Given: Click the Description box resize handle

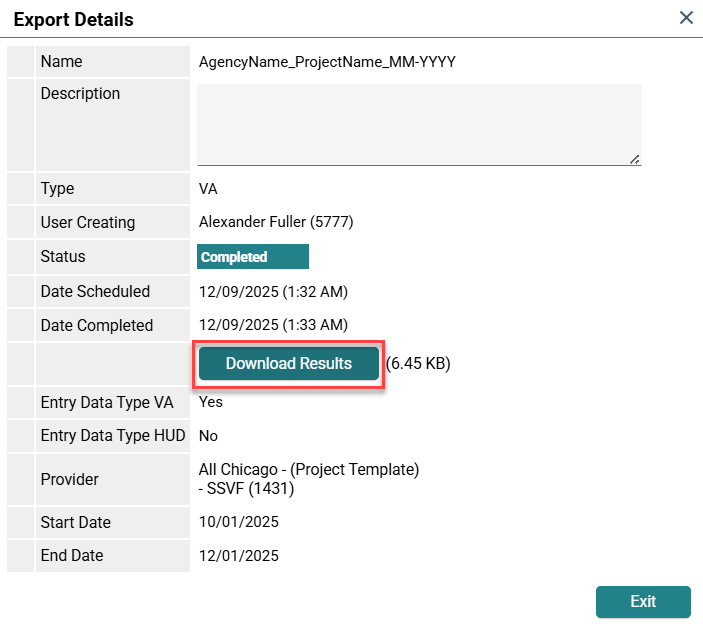Looking at the screenshot, I should point(636,159).
